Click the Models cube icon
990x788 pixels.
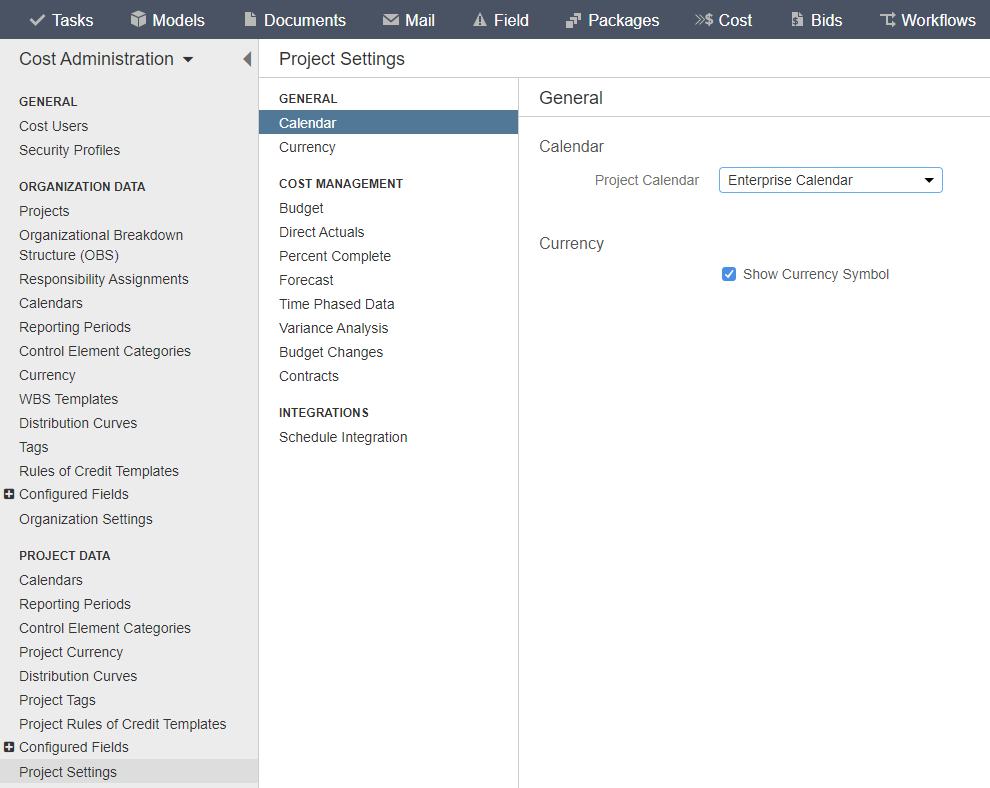pos(138,20)
